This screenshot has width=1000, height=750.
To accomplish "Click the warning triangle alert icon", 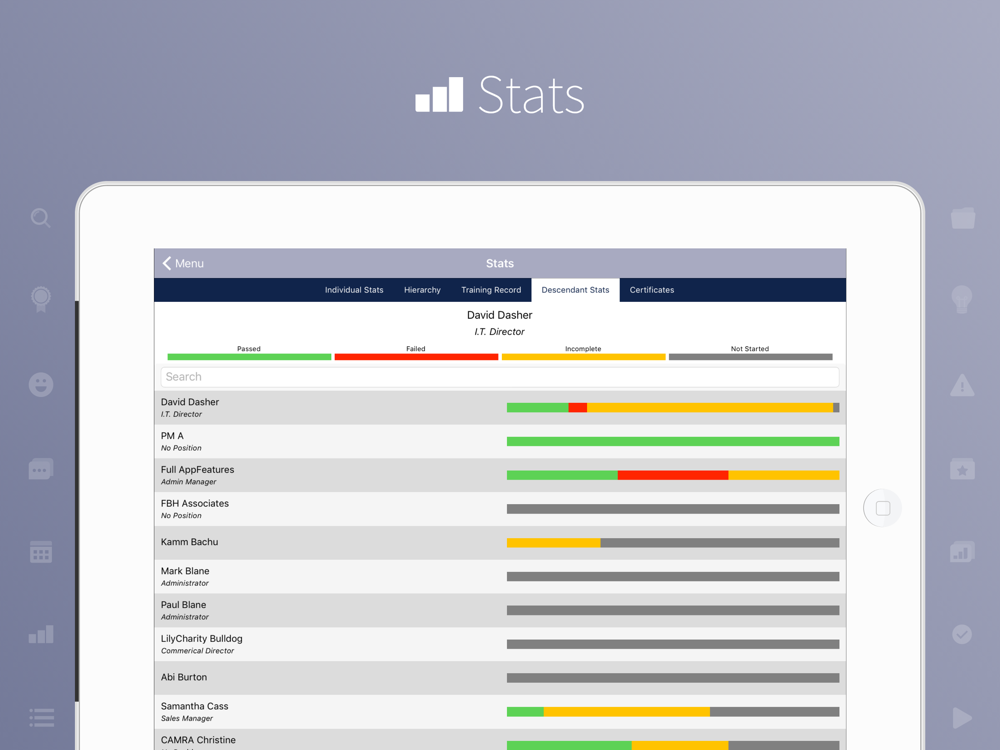I will tap(962, 385).
